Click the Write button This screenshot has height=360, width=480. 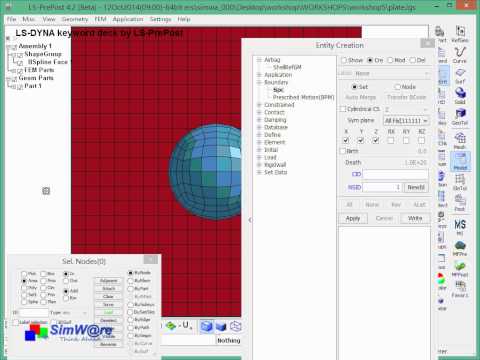click(415, 218)
